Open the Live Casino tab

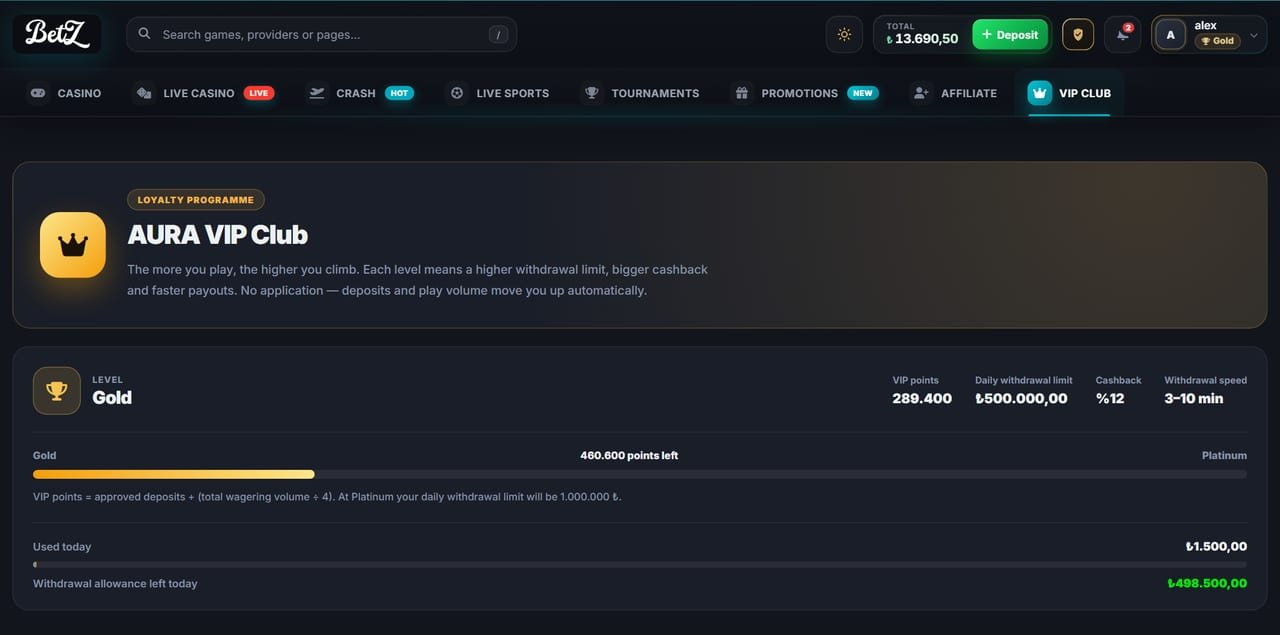pos(204,93)
